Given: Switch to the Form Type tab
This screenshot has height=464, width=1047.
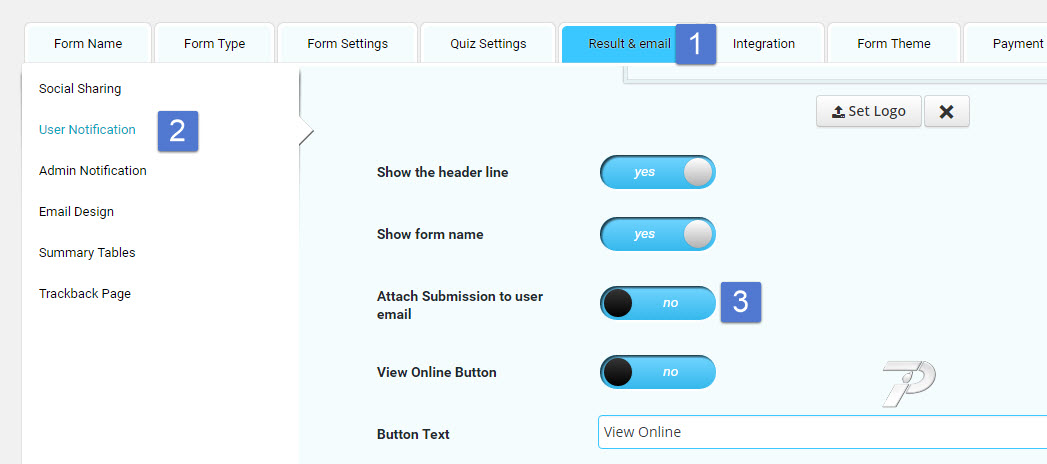Looking at the screenshot, I should (214, 44).
